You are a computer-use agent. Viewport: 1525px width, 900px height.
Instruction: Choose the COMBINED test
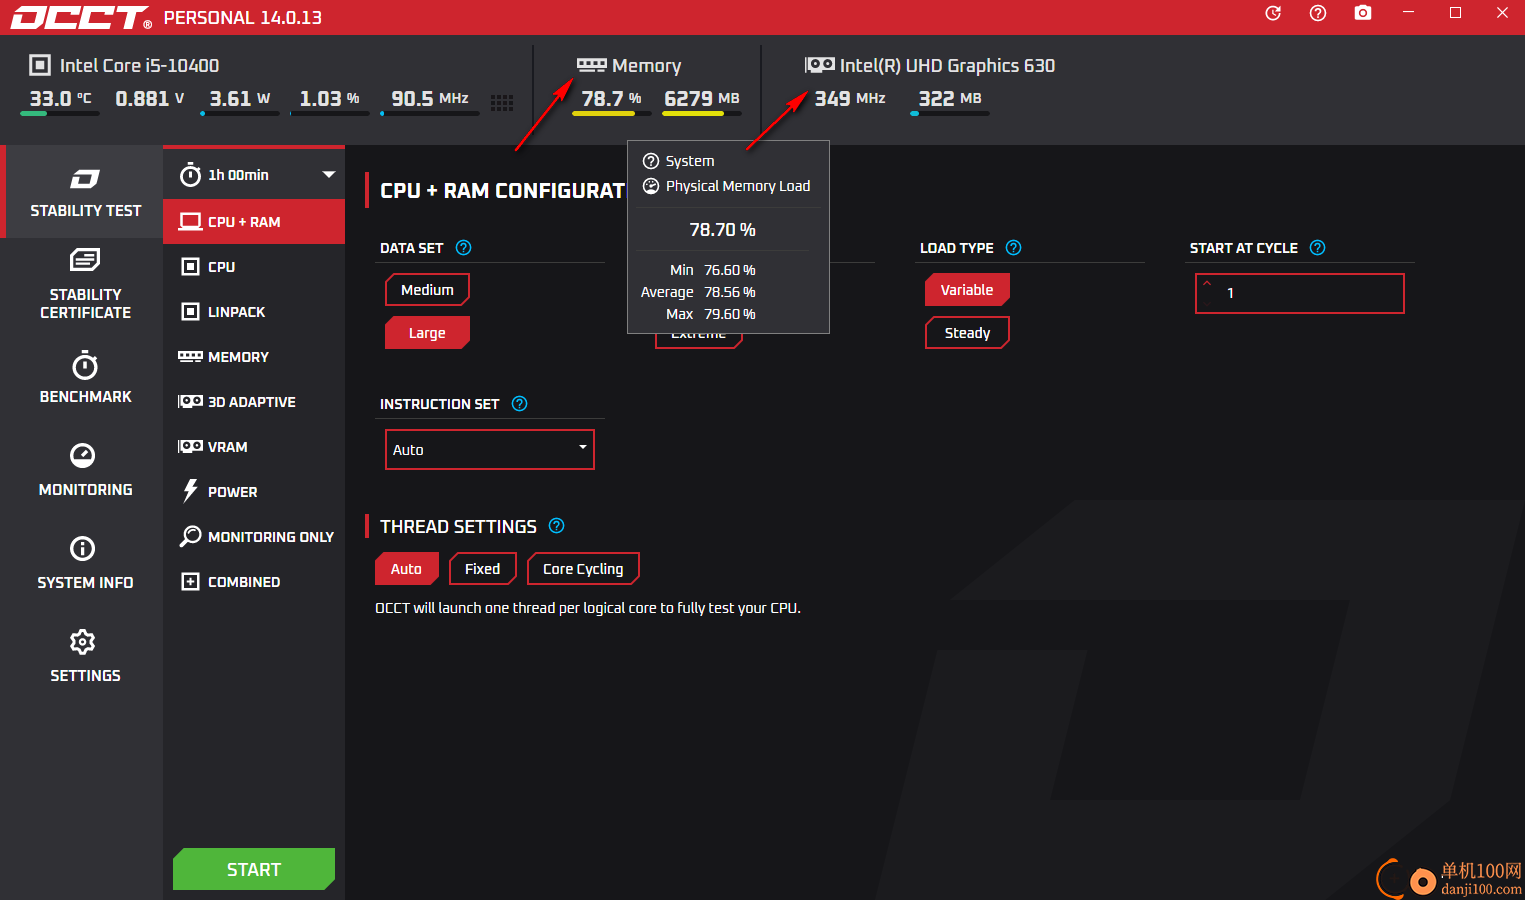(254, 582)
